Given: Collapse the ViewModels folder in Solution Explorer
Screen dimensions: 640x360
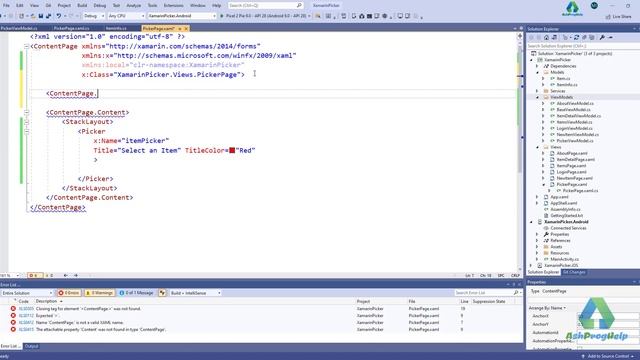Looking at the screenshot, I should pyautogui.click(x=538, y=97).
